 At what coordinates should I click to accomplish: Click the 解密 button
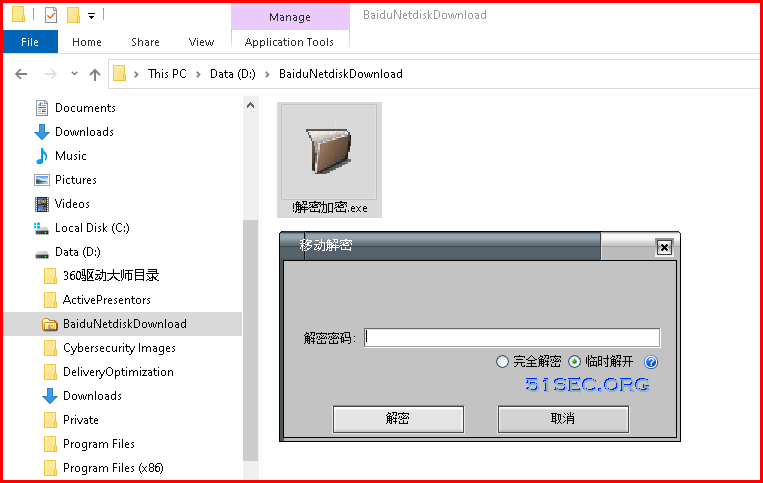pos(398,419)
